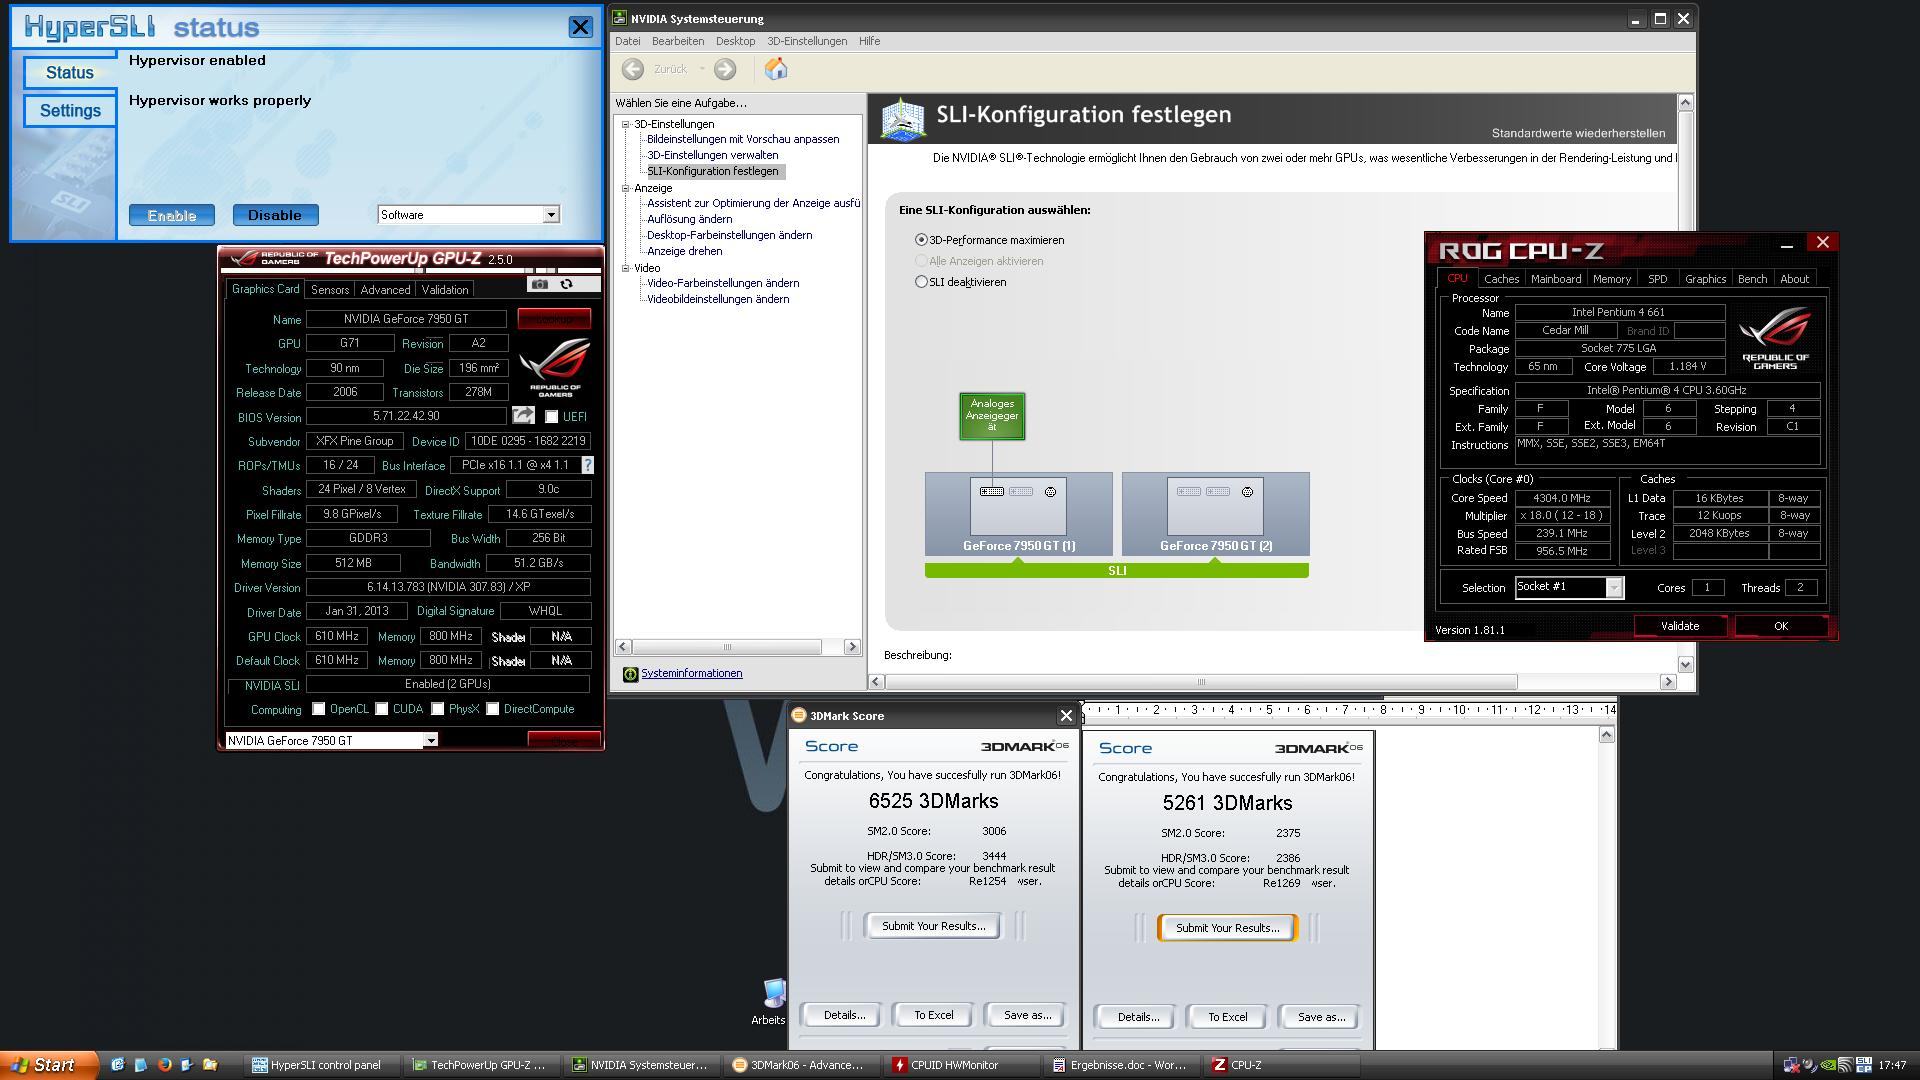
Task: Click the BIOS share arrow icon in GPU-Z
Action: coord(523,416)
